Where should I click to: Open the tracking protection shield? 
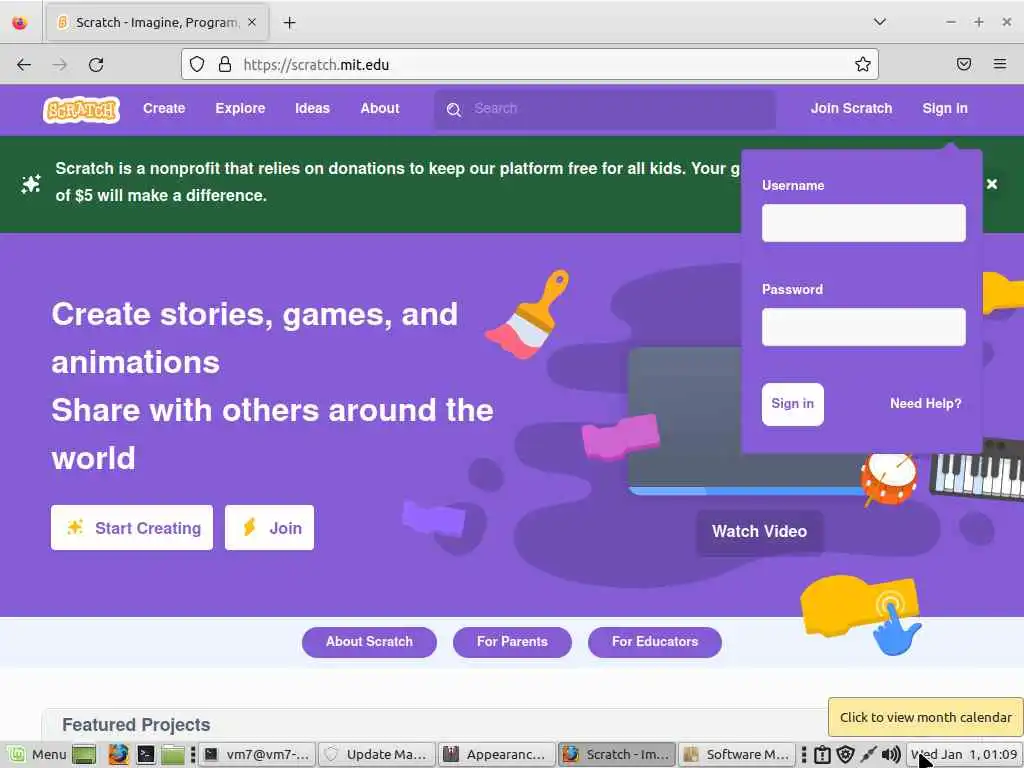tap(197, 64)
